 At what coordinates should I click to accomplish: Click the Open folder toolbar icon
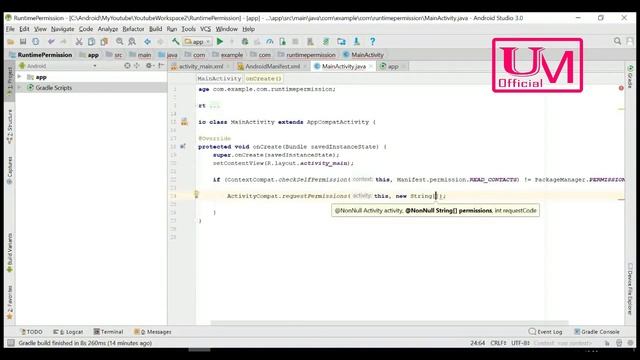[x=11, y=42]
